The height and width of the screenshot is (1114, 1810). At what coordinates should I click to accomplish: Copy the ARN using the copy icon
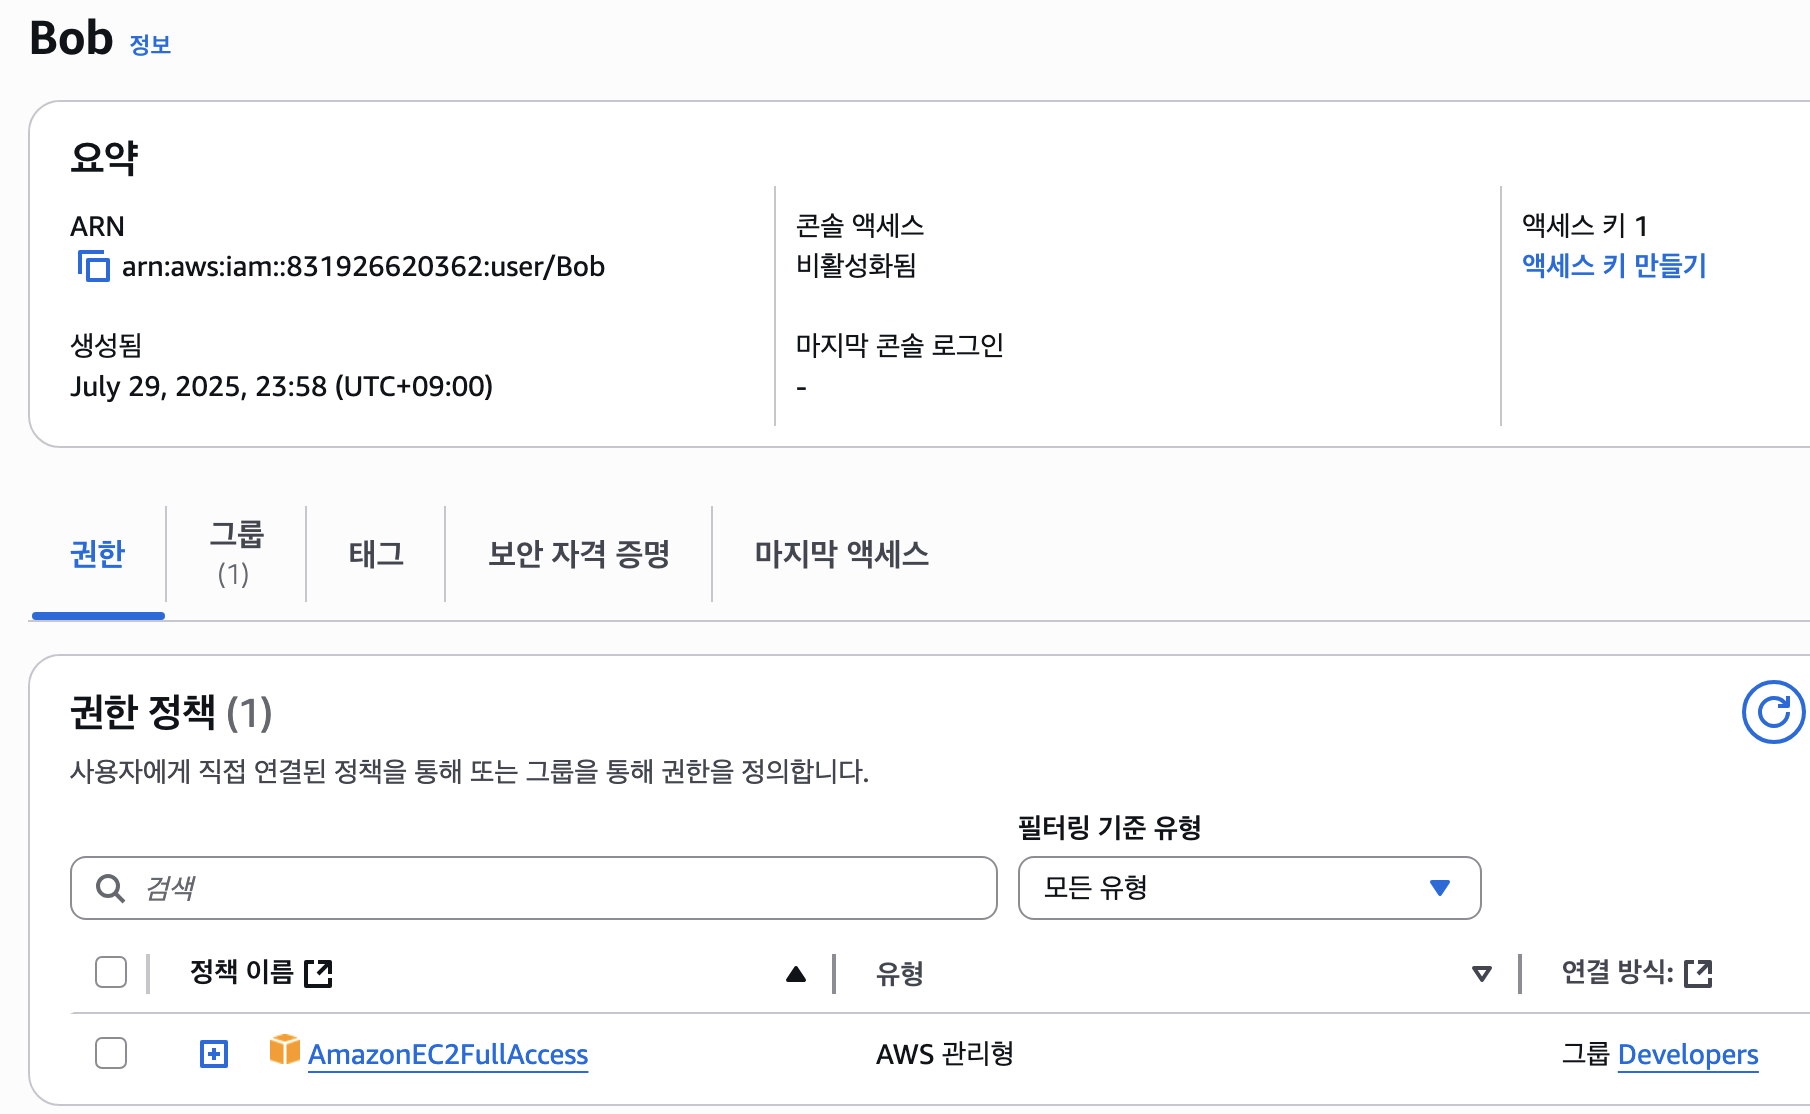(94, 266)
